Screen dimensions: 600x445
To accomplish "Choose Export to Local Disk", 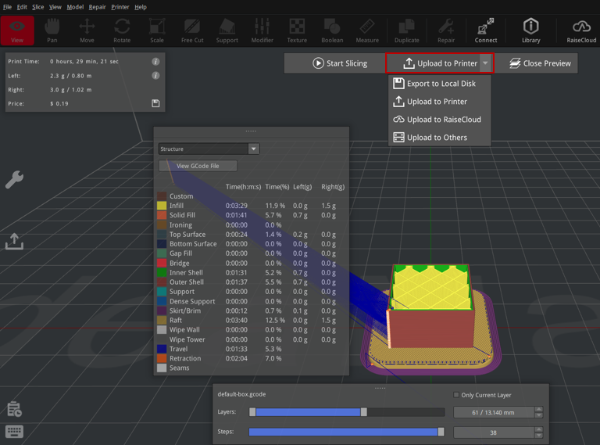I will 440,84.
